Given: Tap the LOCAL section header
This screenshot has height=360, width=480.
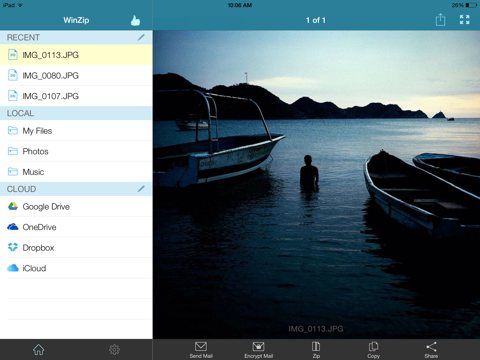Looking at the screenshot, I should tap(76, 113).
